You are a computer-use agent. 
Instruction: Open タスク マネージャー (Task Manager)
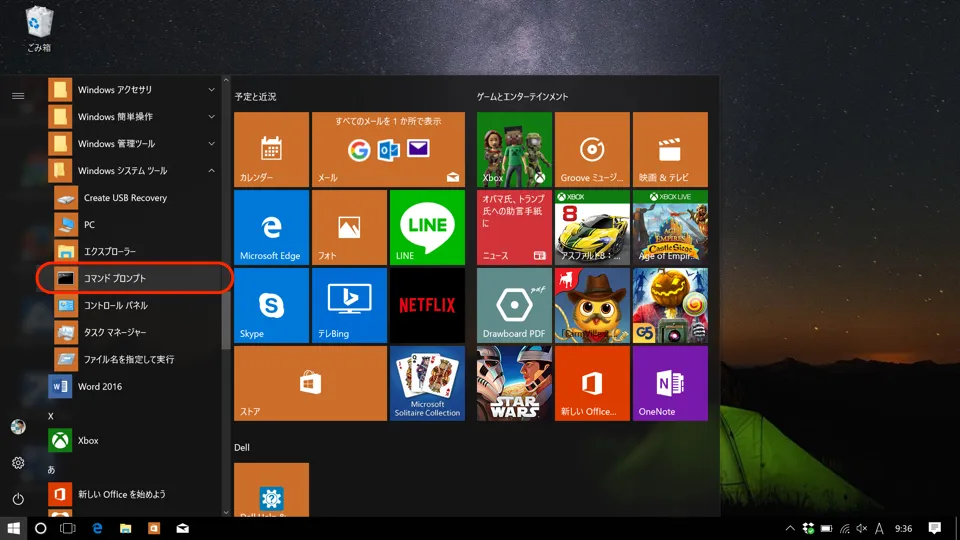[135, 332]
